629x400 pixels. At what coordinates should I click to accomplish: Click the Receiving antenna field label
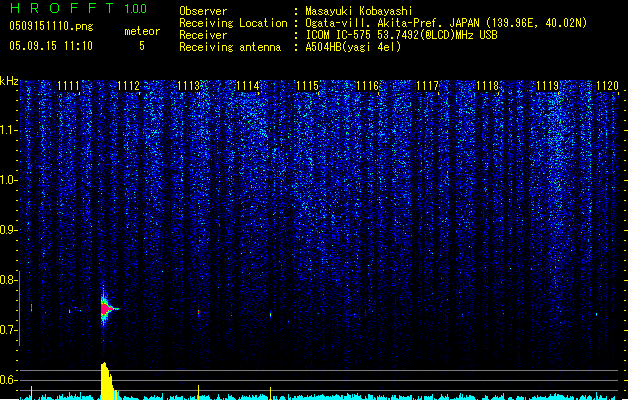point(230,47)
